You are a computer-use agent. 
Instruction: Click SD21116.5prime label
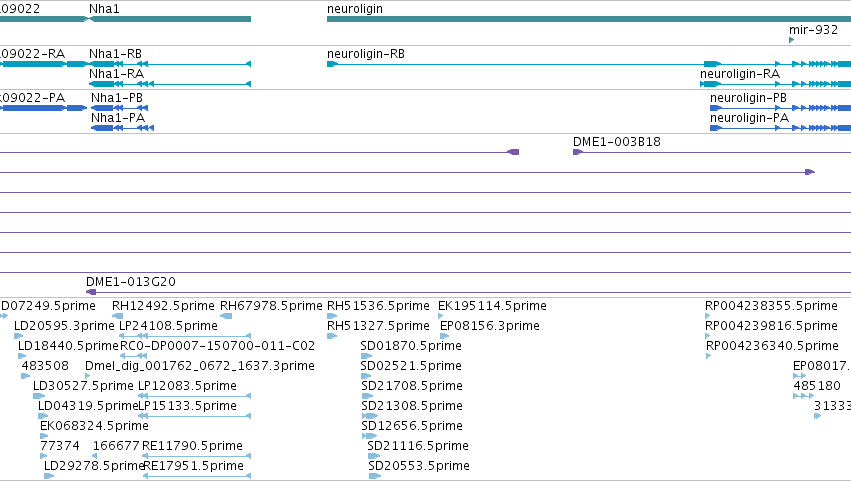418,446
